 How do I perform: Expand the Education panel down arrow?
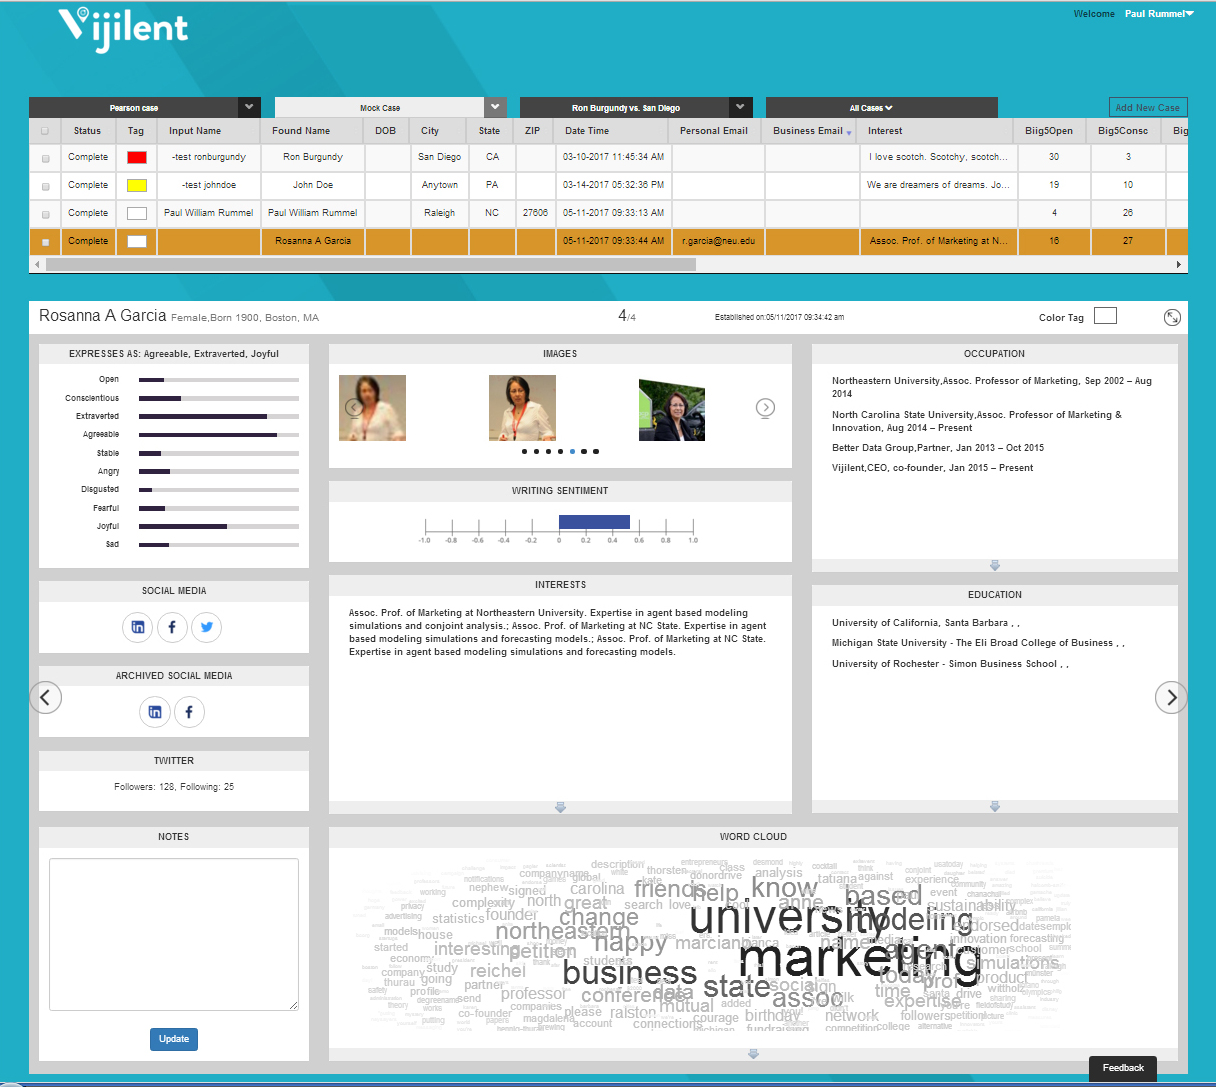point(995,806)
